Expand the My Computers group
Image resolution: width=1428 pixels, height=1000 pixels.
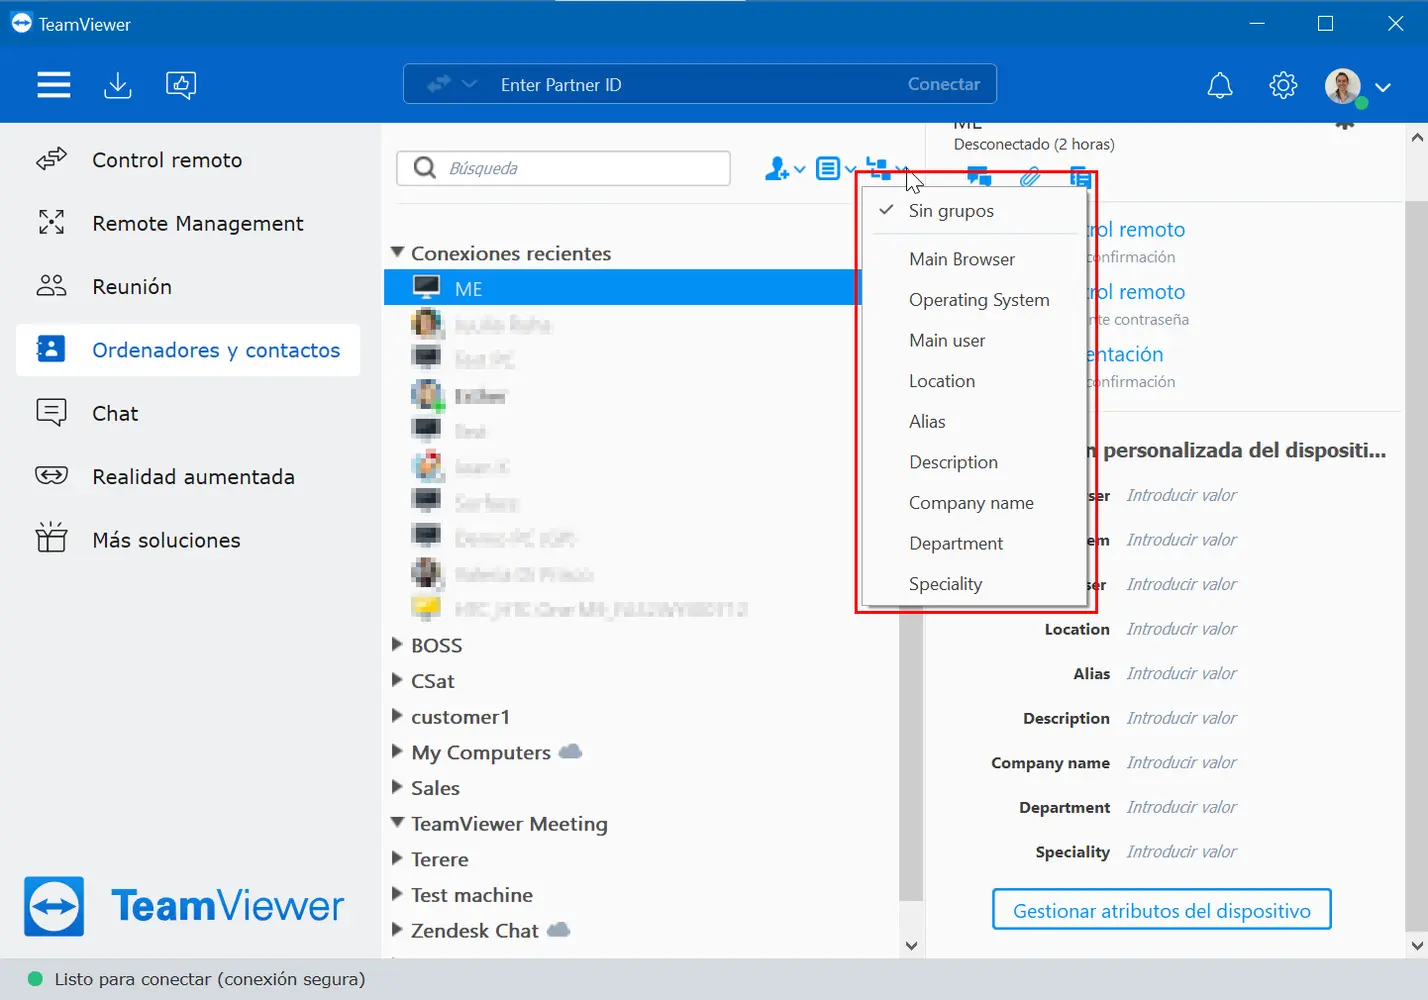point(397,752)
